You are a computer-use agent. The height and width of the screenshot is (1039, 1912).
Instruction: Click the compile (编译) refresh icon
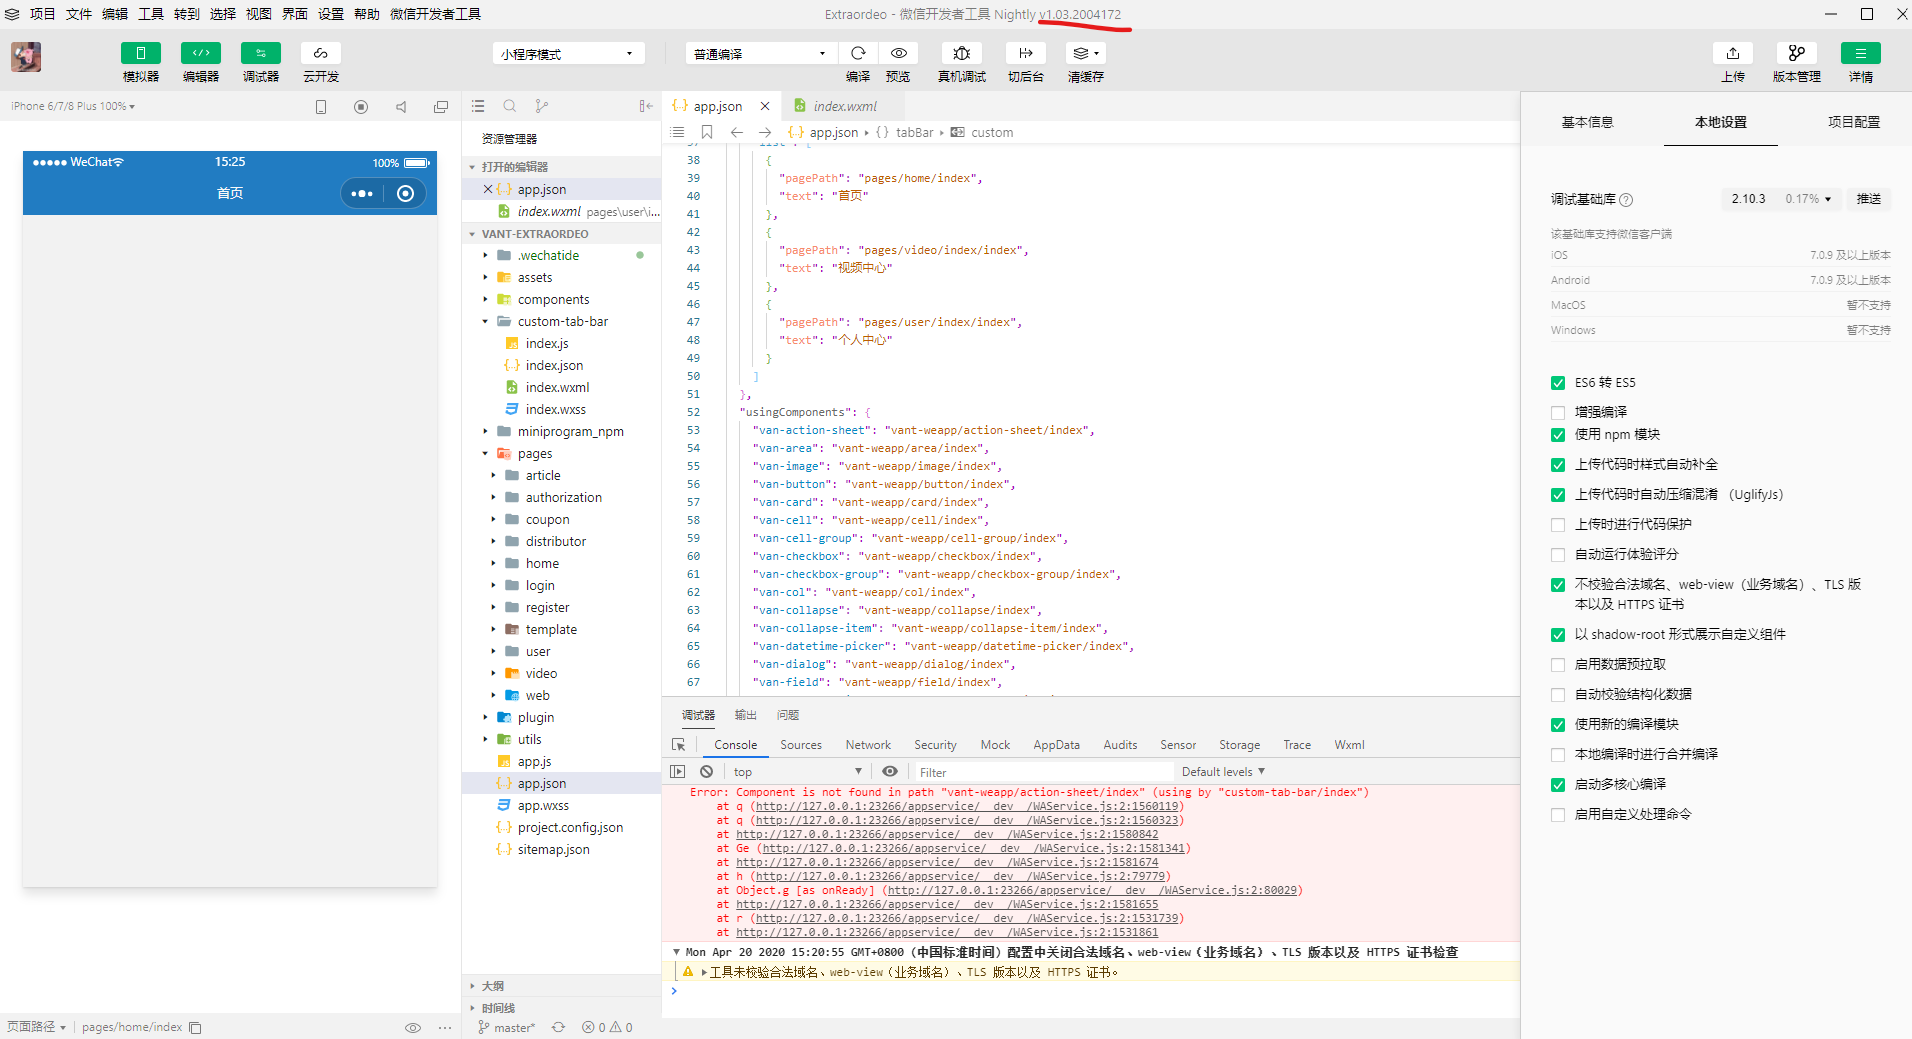pos(858,53)
